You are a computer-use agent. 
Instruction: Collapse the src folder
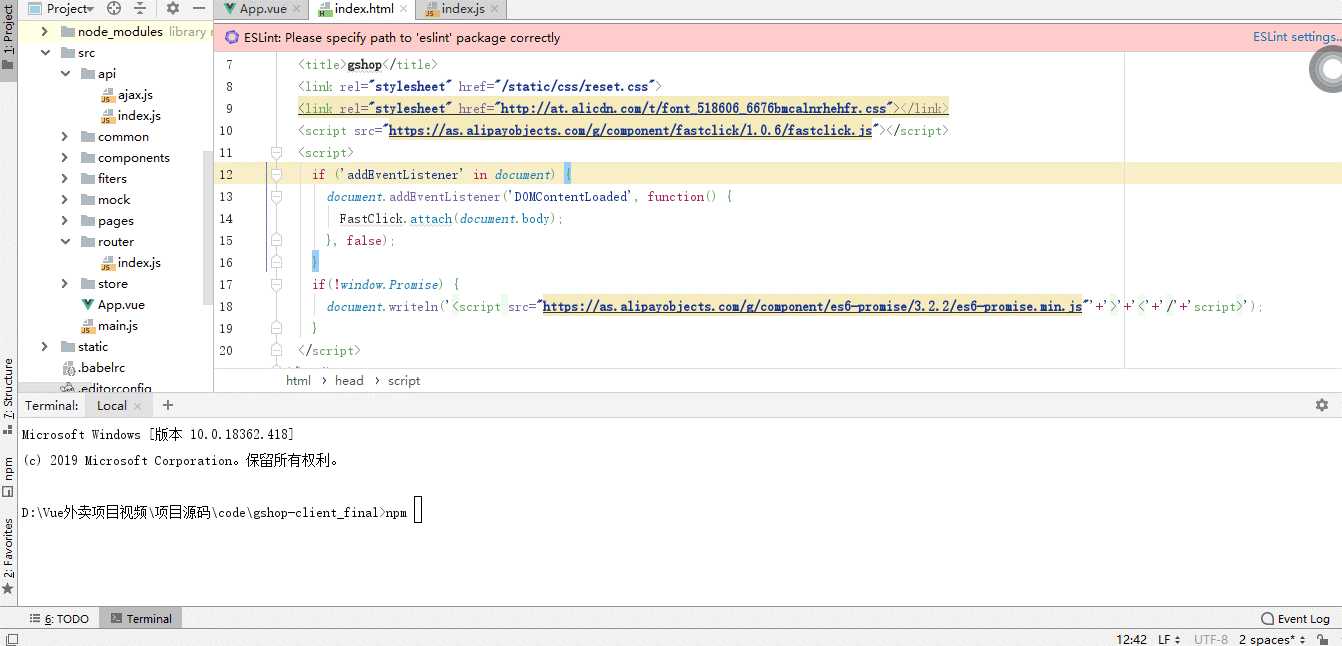pos(45,53)
